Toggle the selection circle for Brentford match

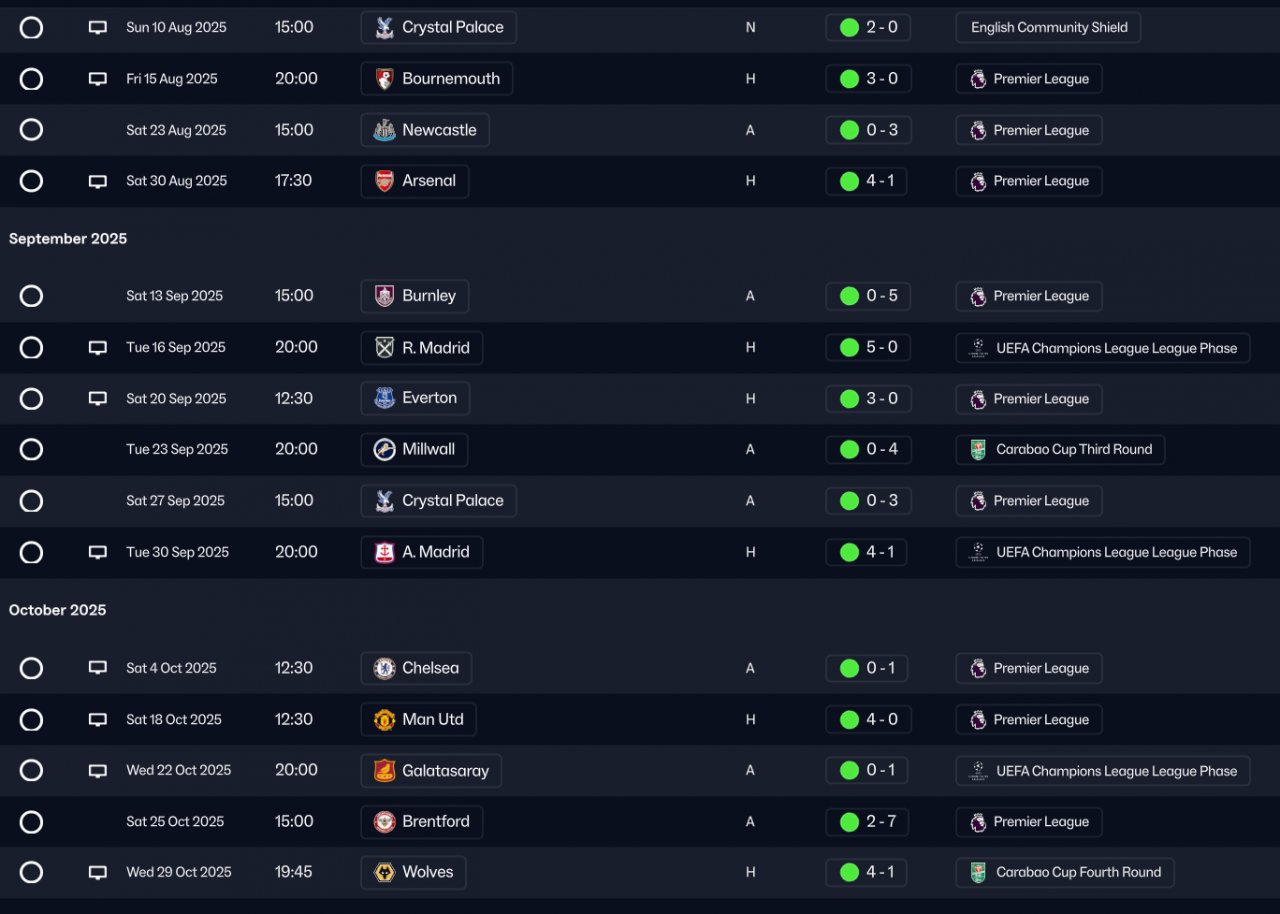pyautogui.click(x=31, y=822)
